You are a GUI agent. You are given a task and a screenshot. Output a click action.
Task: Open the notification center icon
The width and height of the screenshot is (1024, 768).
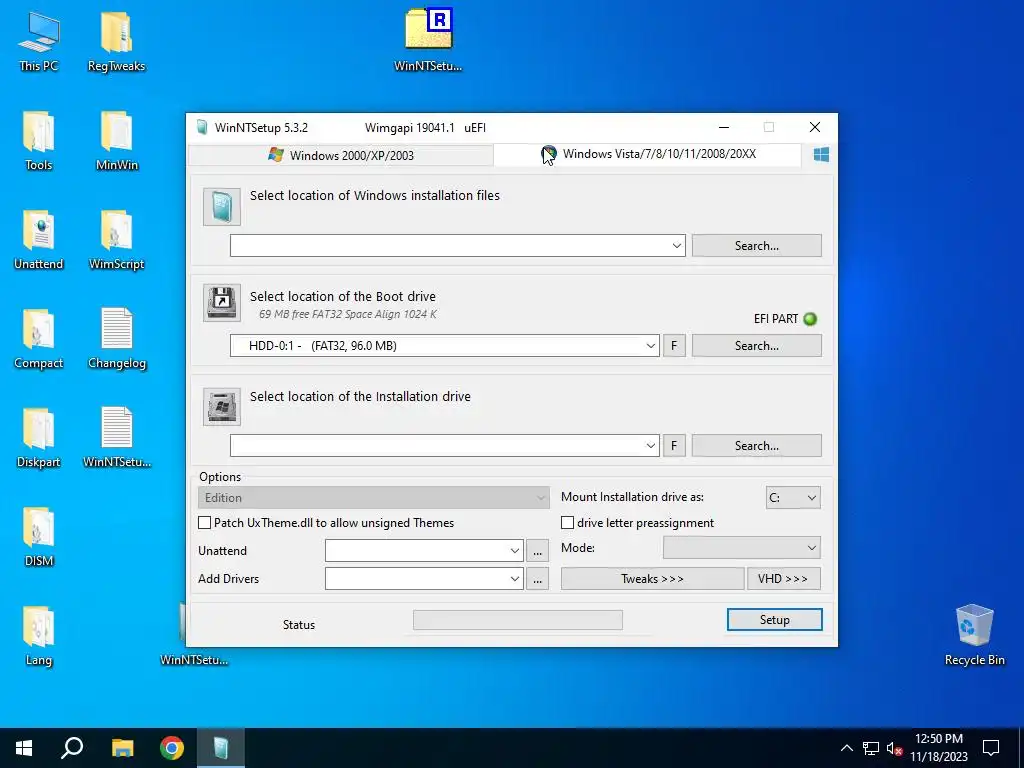tap(991, 748)
